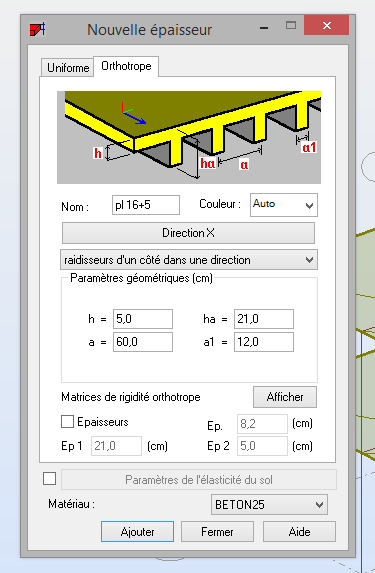Switch to the Uniforme tab
The image size is (375, 573).
(x=68, y=68)
